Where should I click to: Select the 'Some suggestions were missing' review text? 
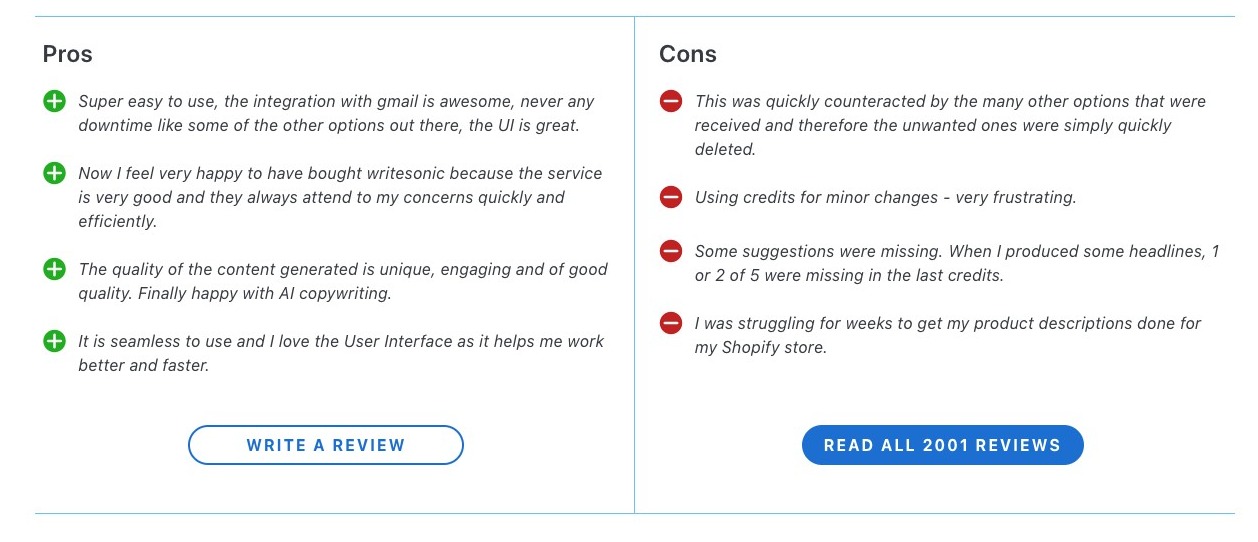tap(956, 263)
